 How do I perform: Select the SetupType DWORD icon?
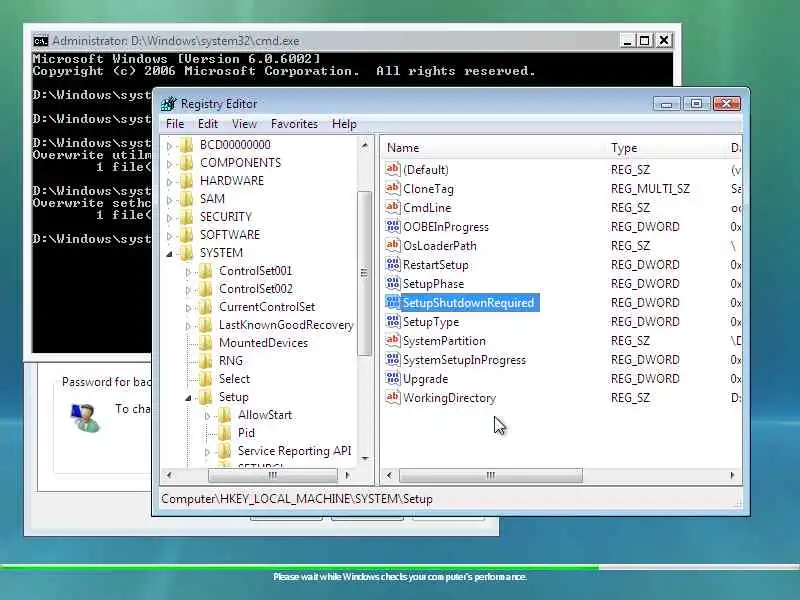pyautogui.click(x=392, y=321)
